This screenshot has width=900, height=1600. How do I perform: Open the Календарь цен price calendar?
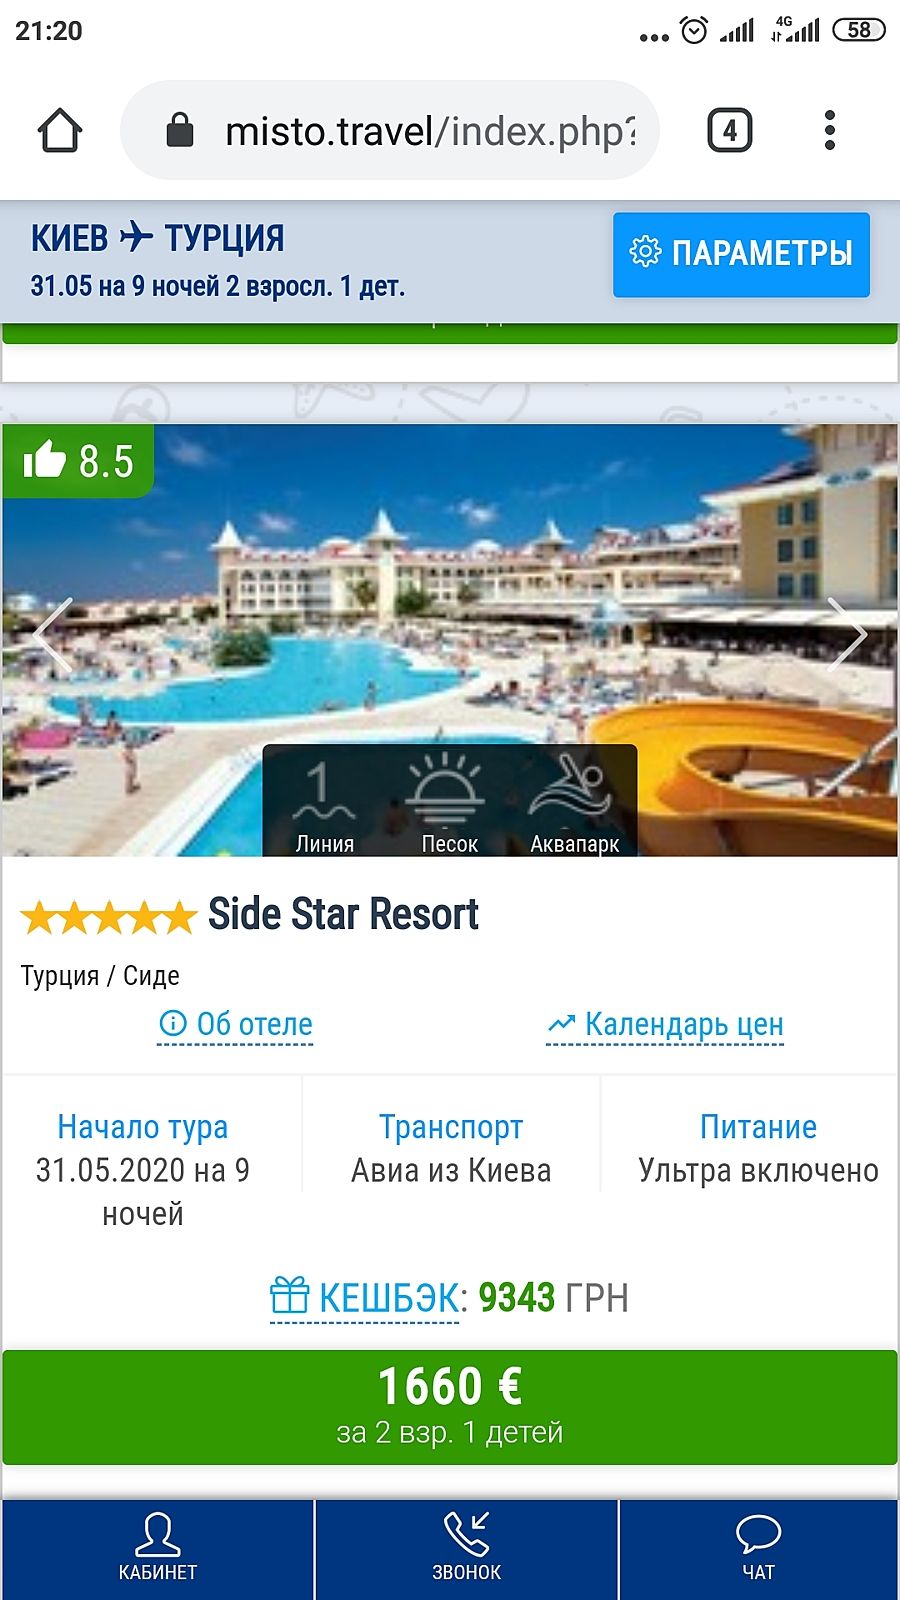point(665,1025)
